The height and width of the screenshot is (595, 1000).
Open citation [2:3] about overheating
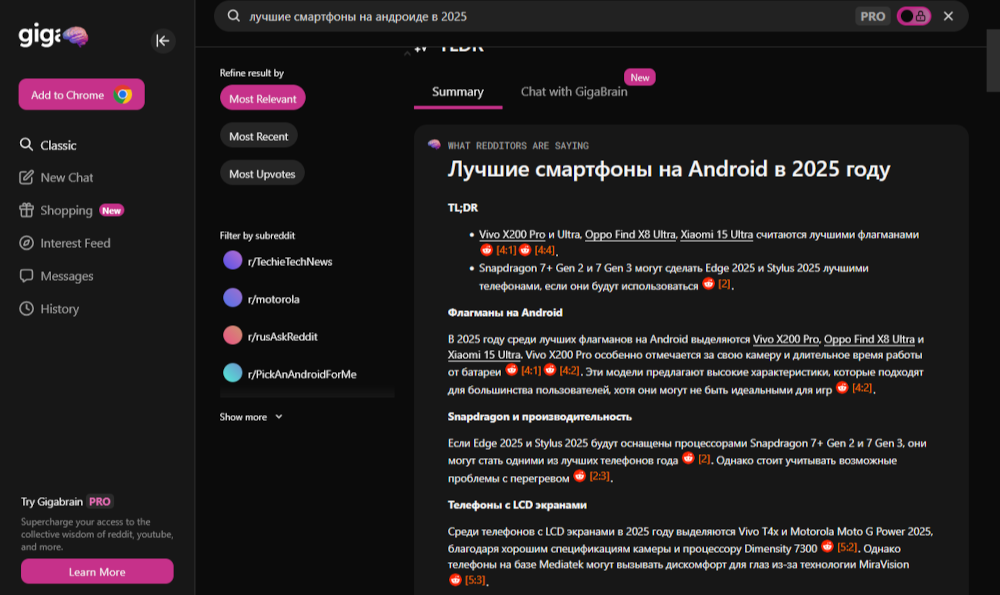click(599, 476)
